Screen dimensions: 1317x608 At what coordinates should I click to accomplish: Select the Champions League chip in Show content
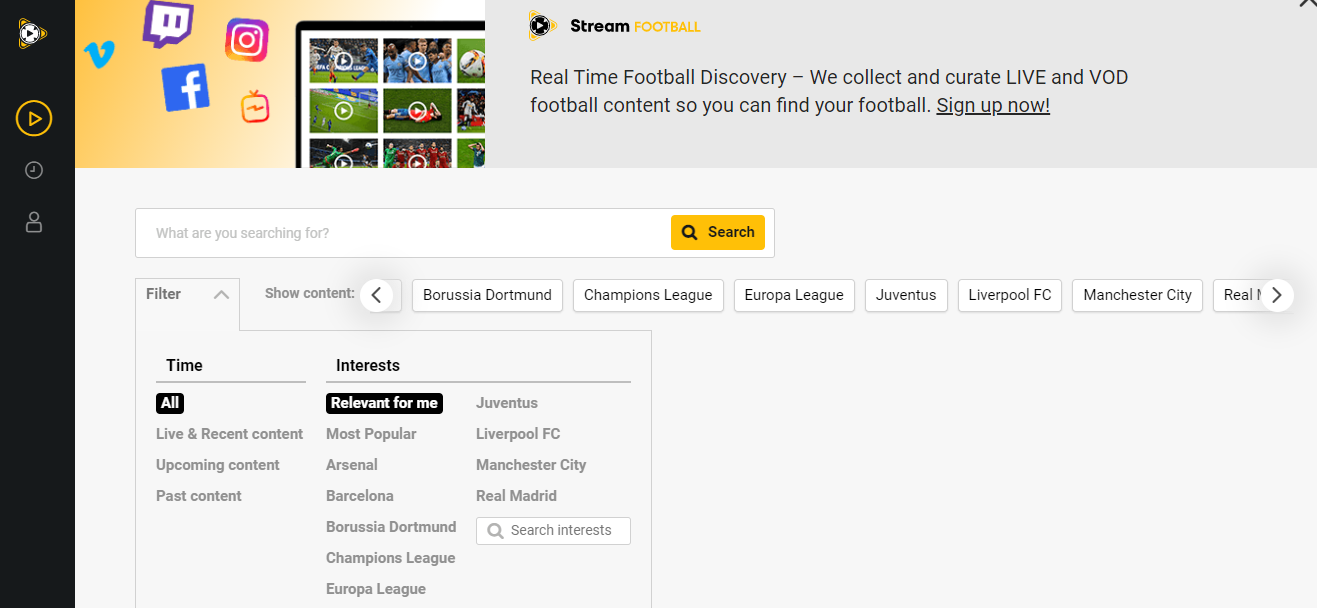(648, 295)
